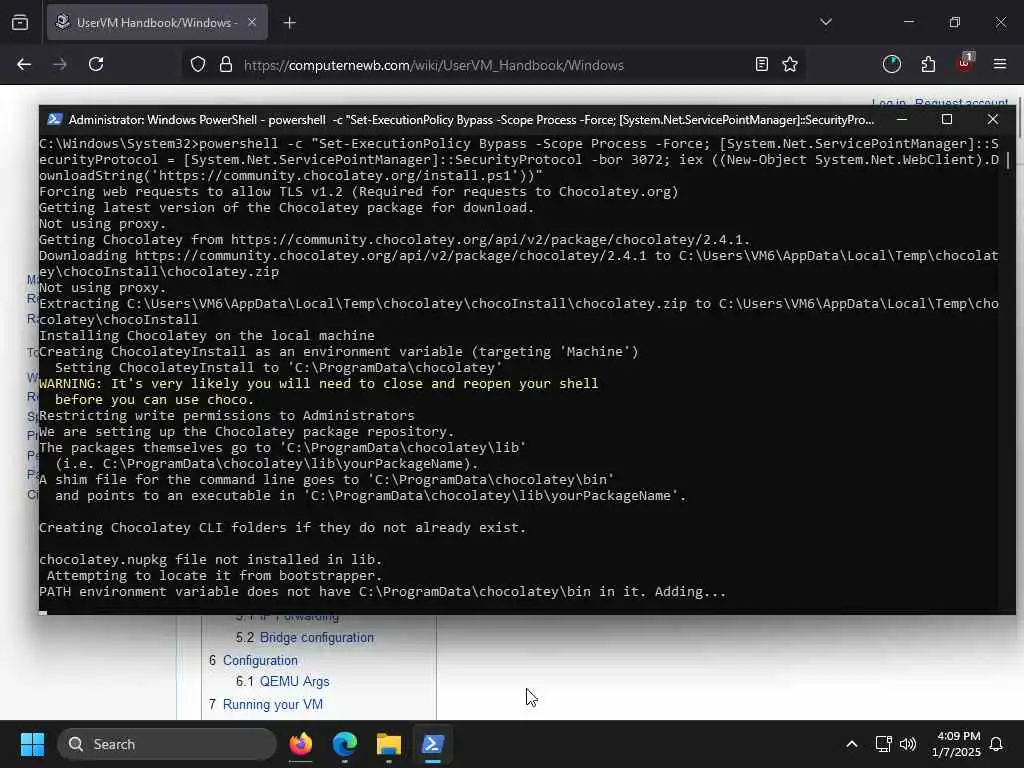Restore down the Firefox window
Viewport: 1024px width, 768px height.
pos(955,22)
